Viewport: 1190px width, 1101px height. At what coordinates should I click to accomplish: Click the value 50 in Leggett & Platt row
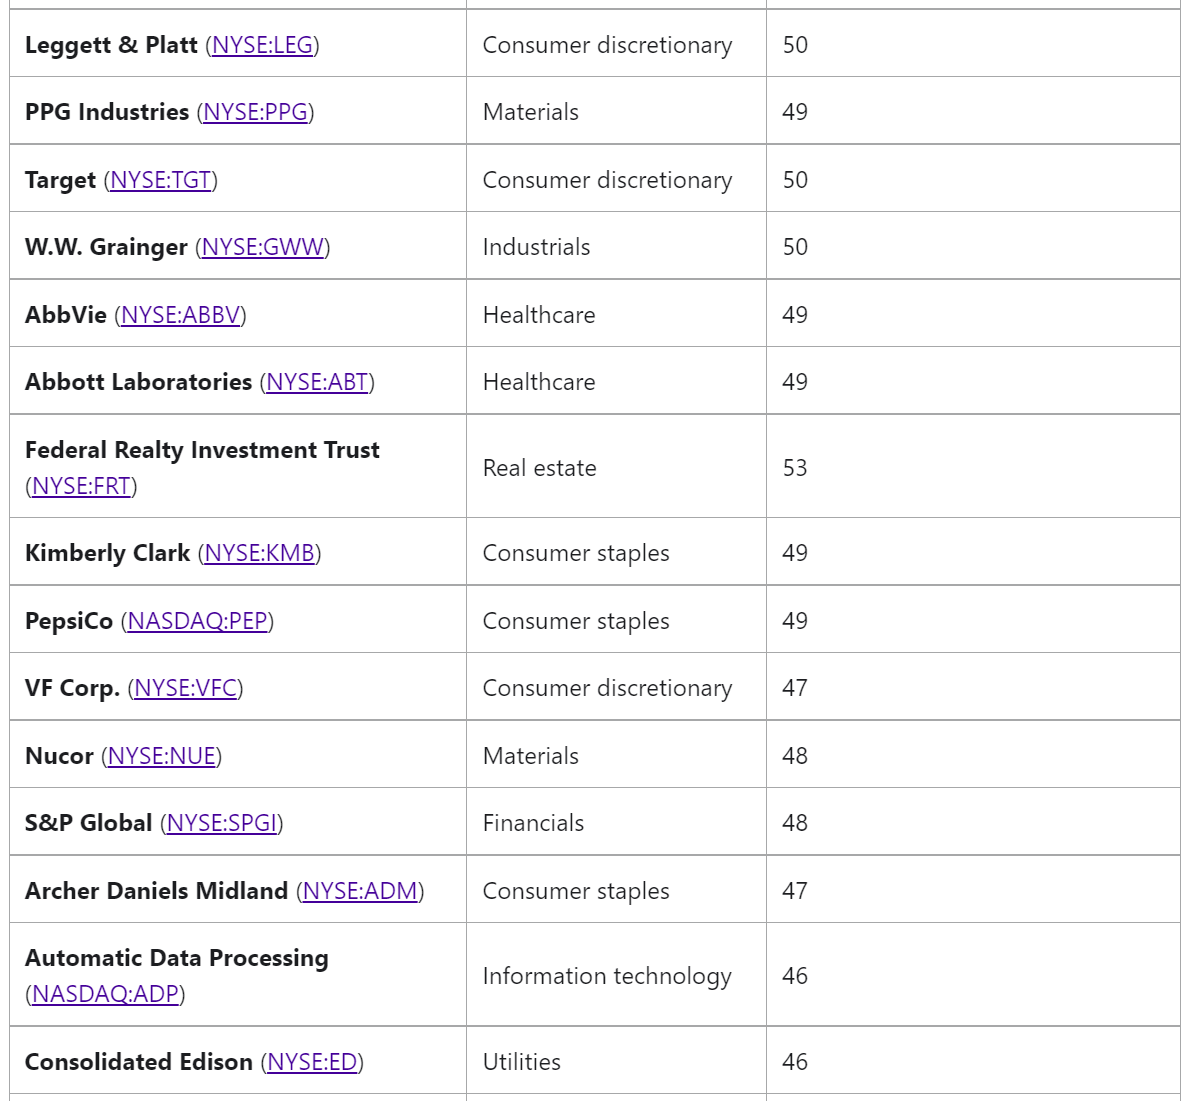[795, 46]
